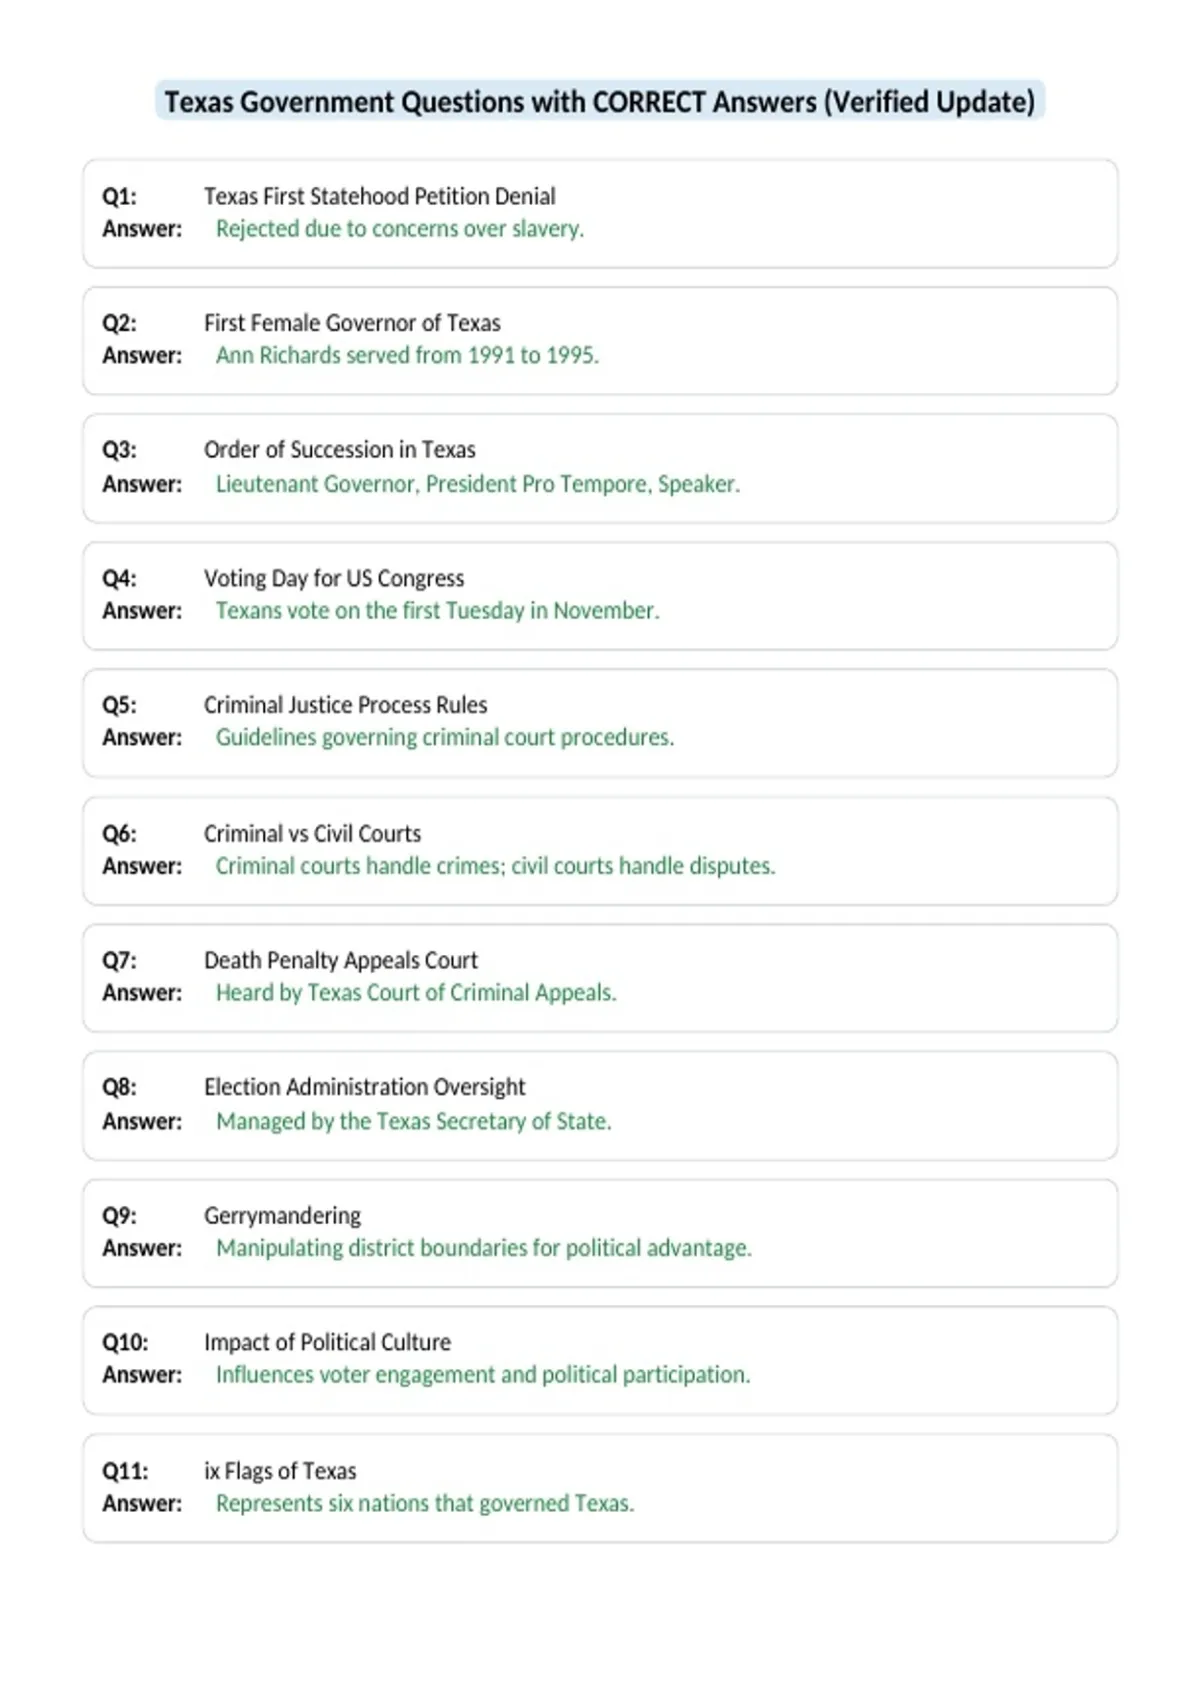Select Order of Succession in Texas
The image size is (1200, 1700).
click(x=340, y=450)
